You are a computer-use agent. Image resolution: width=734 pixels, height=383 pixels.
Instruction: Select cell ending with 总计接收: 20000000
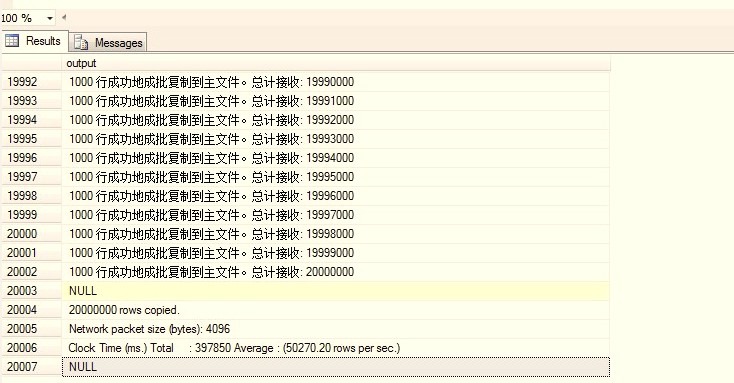(x=336, y=272)
